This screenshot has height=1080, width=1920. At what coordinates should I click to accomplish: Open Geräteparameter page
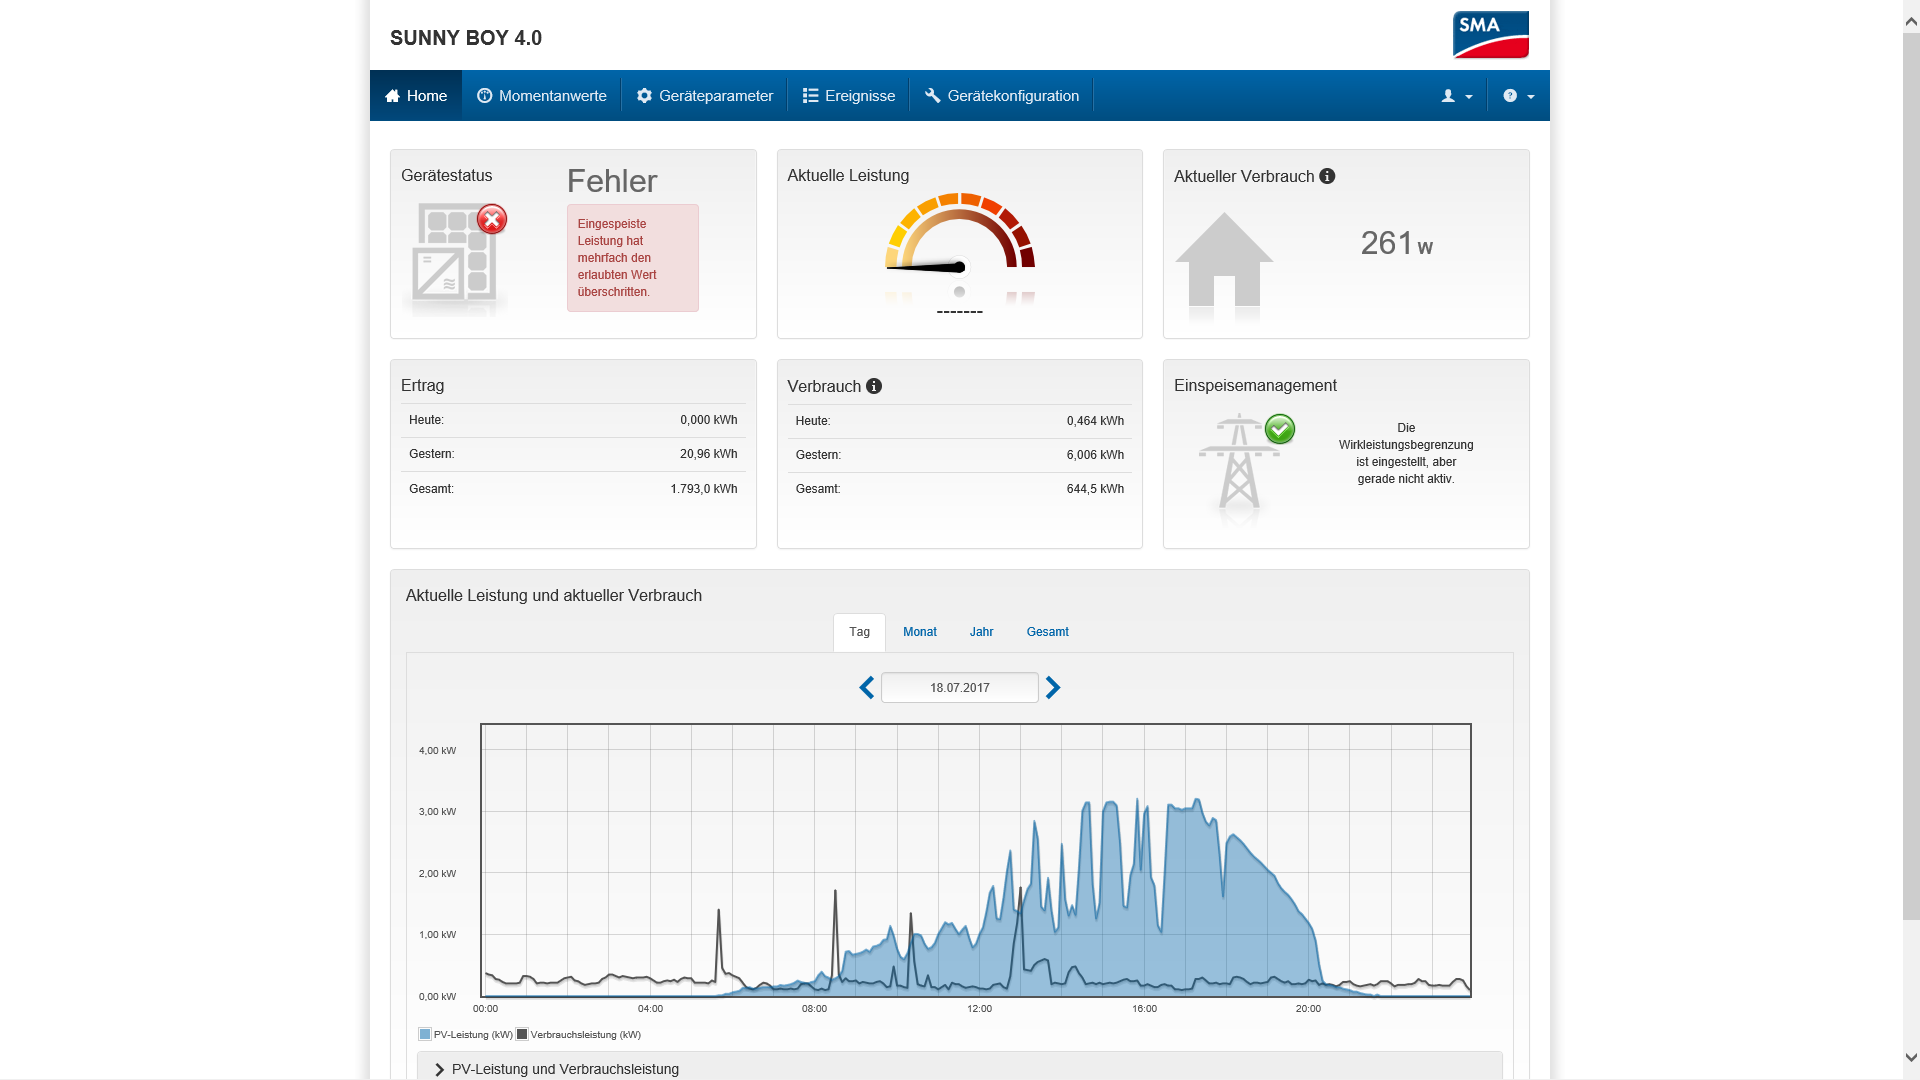705,96
